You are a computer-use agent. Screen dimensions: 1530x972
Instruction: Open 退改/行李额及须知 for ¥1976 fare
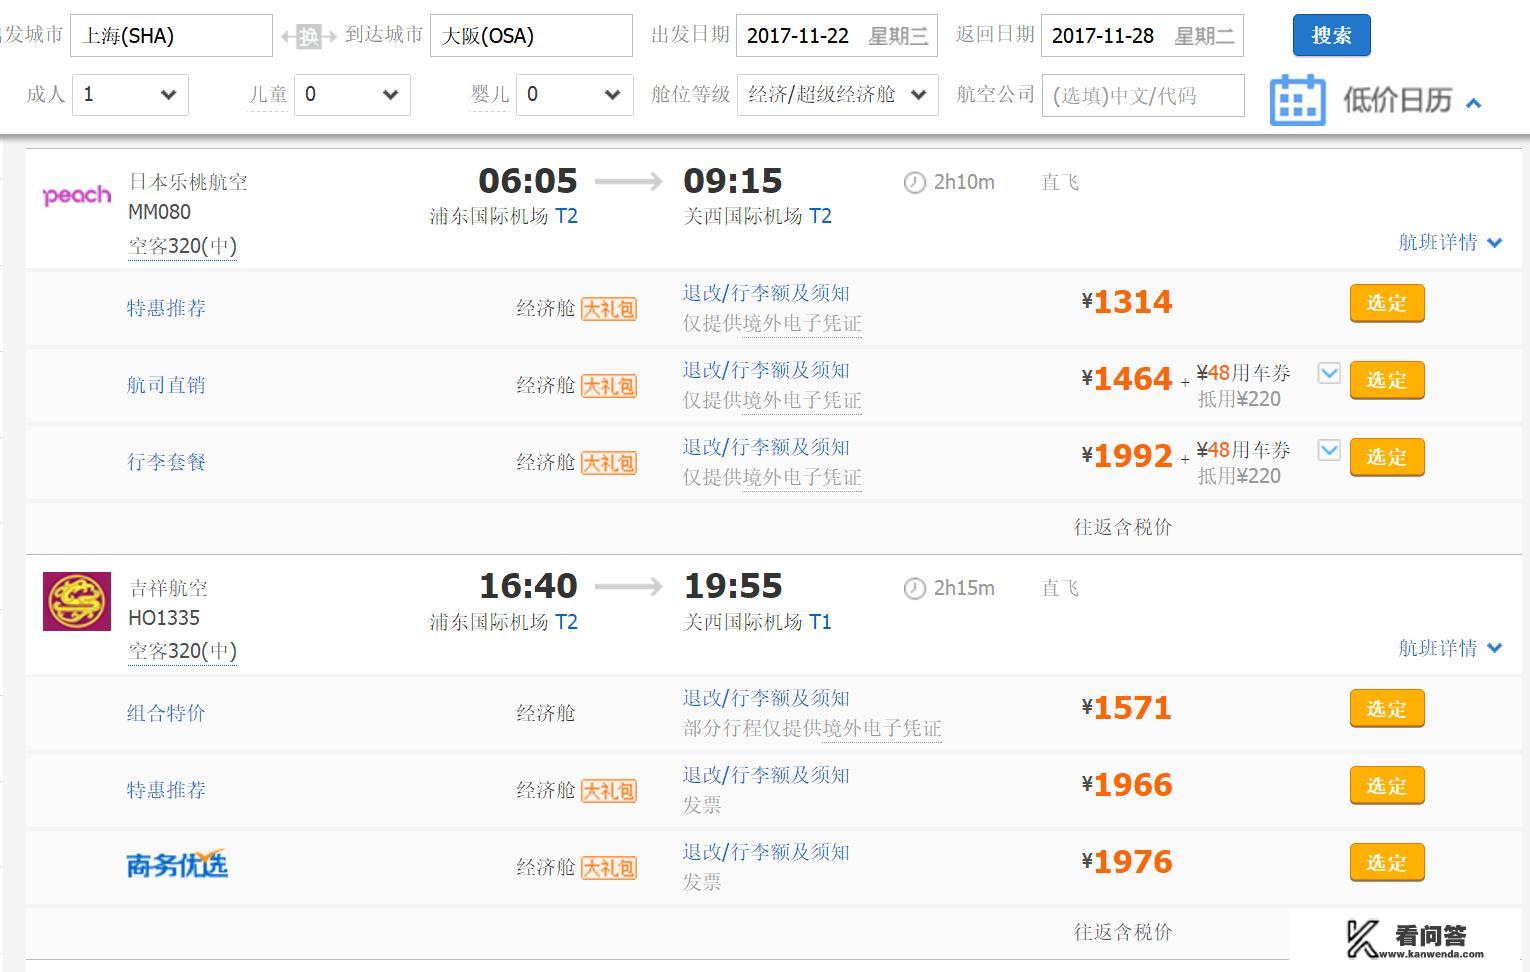tap(766, 852)
